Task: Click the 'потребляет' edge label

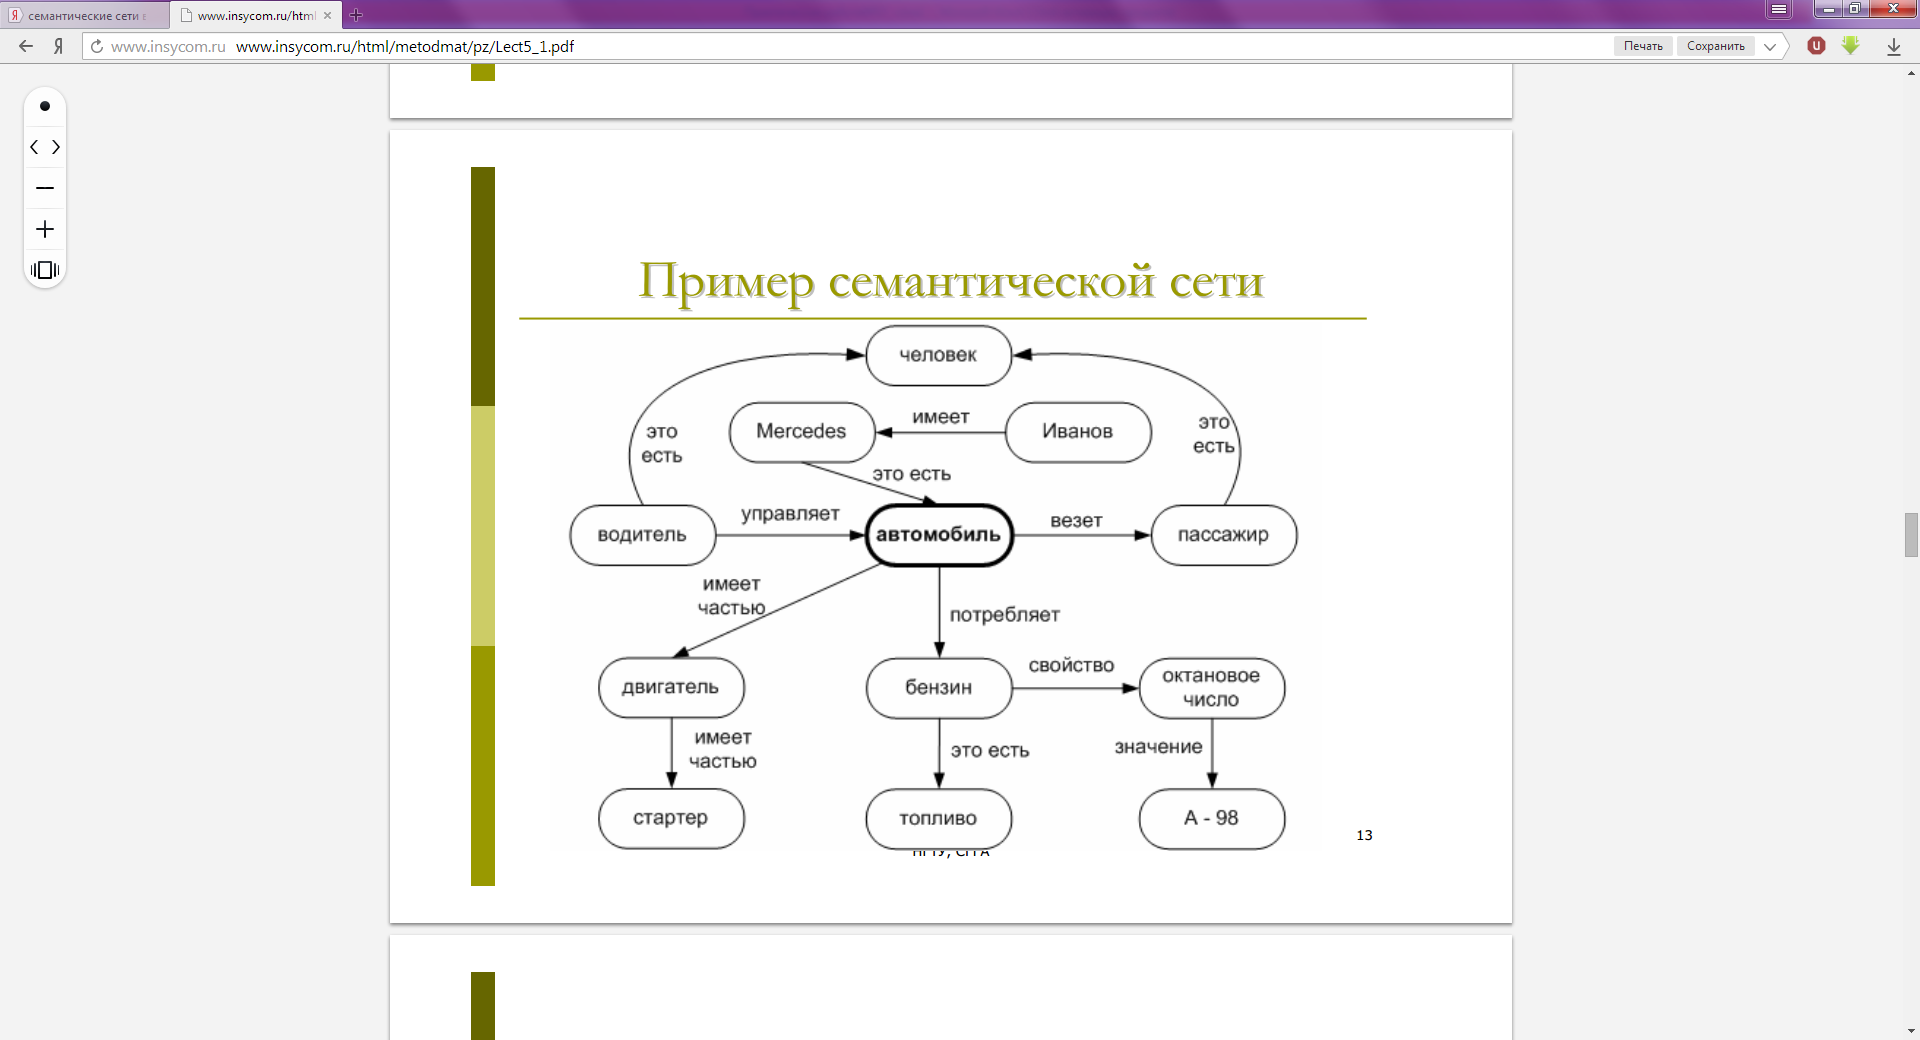Action: (1004, 615)
